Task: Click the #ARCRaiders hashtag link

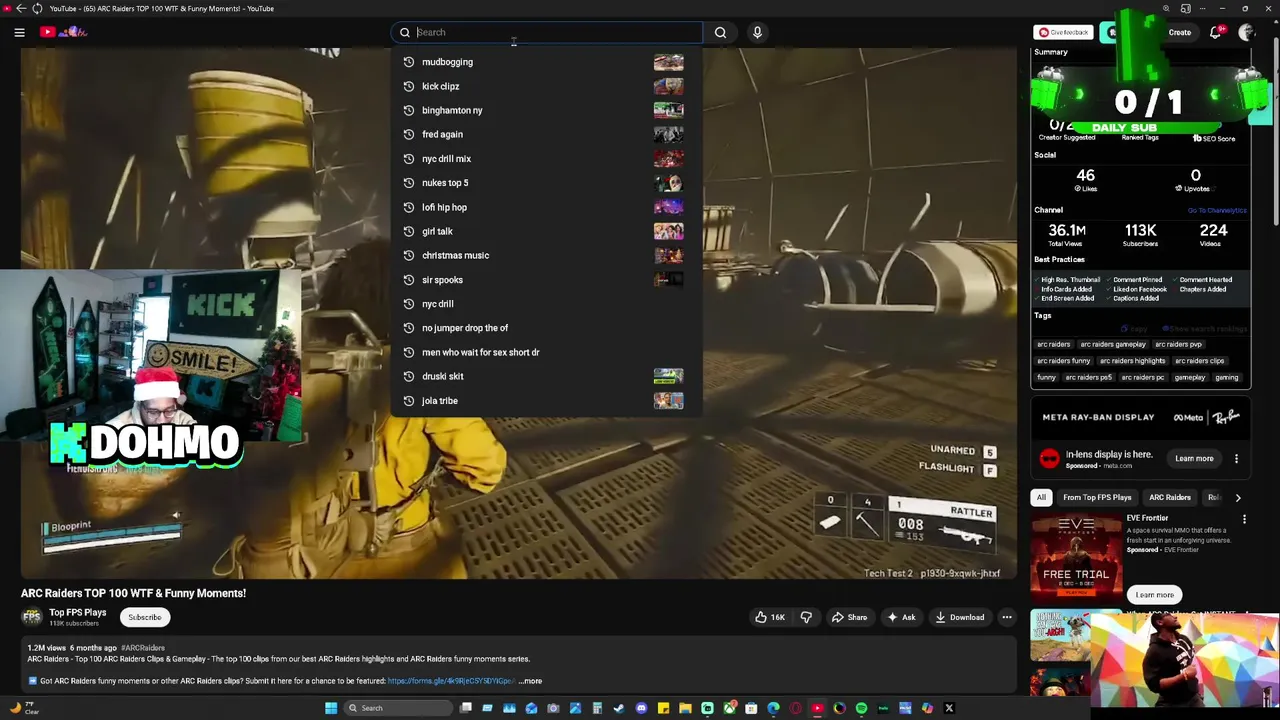Action: (x=143, y=648)
